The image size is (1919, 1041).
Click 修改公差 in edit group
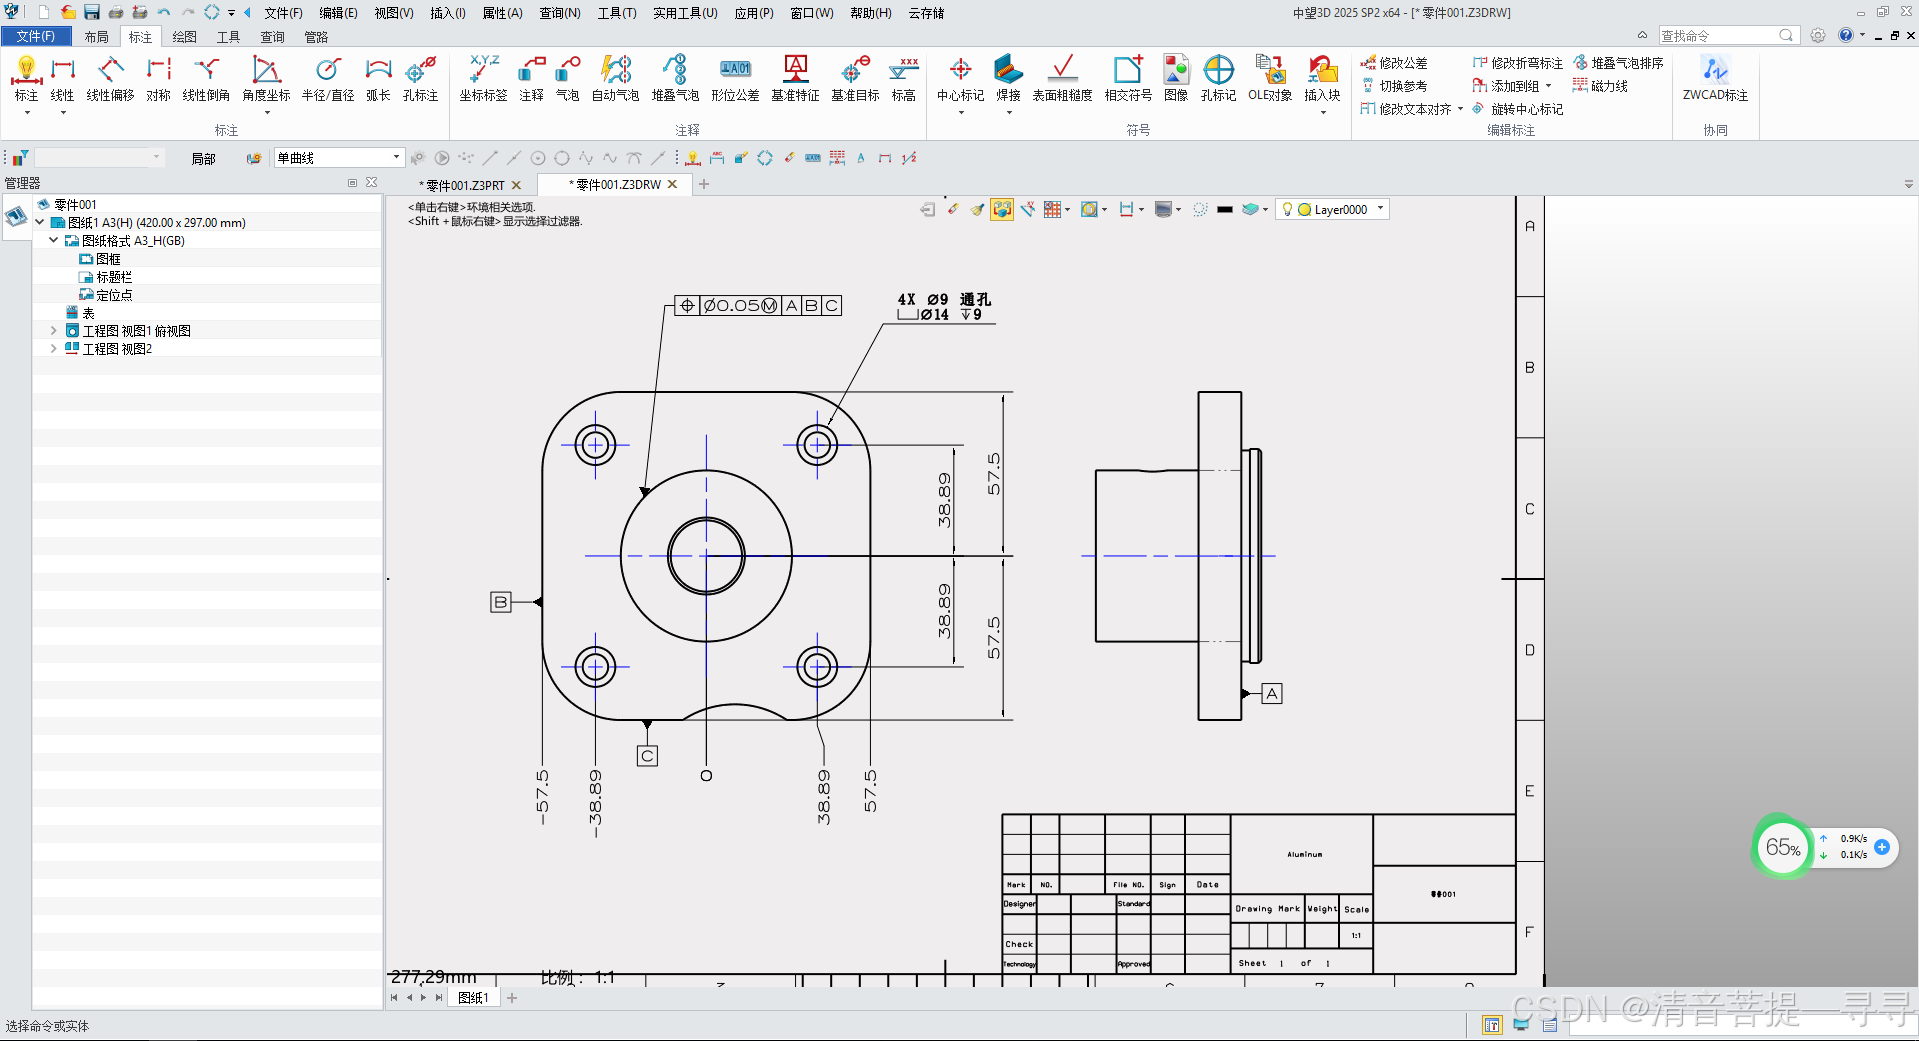tap(1394, 63)
